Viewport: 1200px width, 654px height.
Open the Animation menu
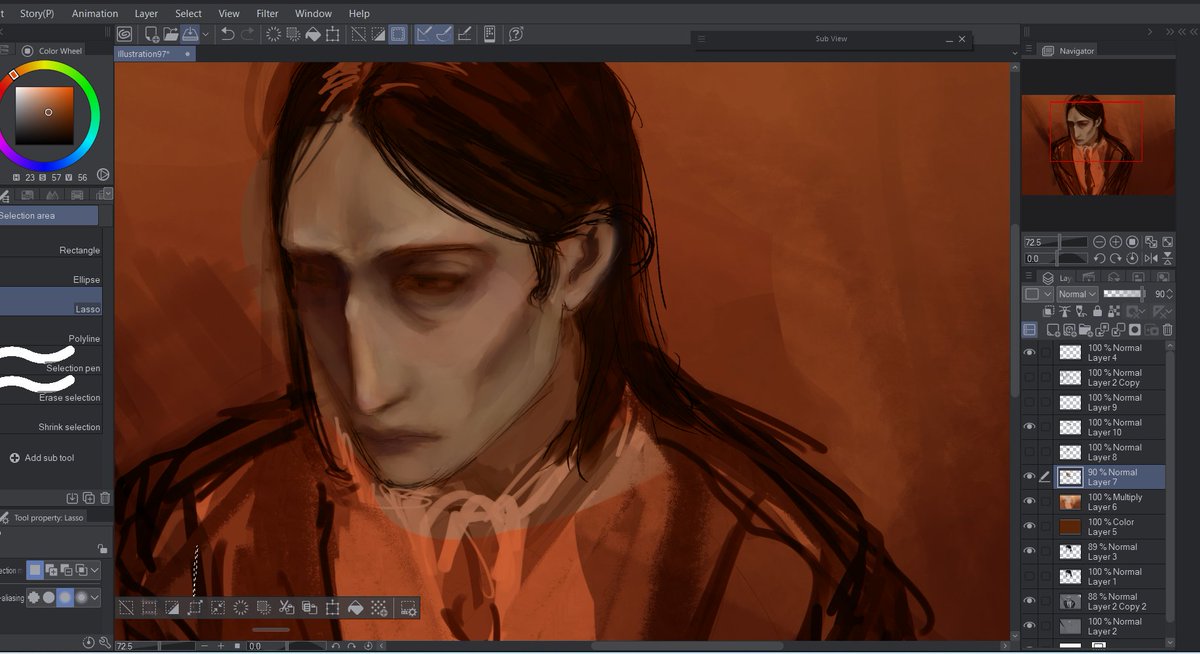(x=95, y=14)
